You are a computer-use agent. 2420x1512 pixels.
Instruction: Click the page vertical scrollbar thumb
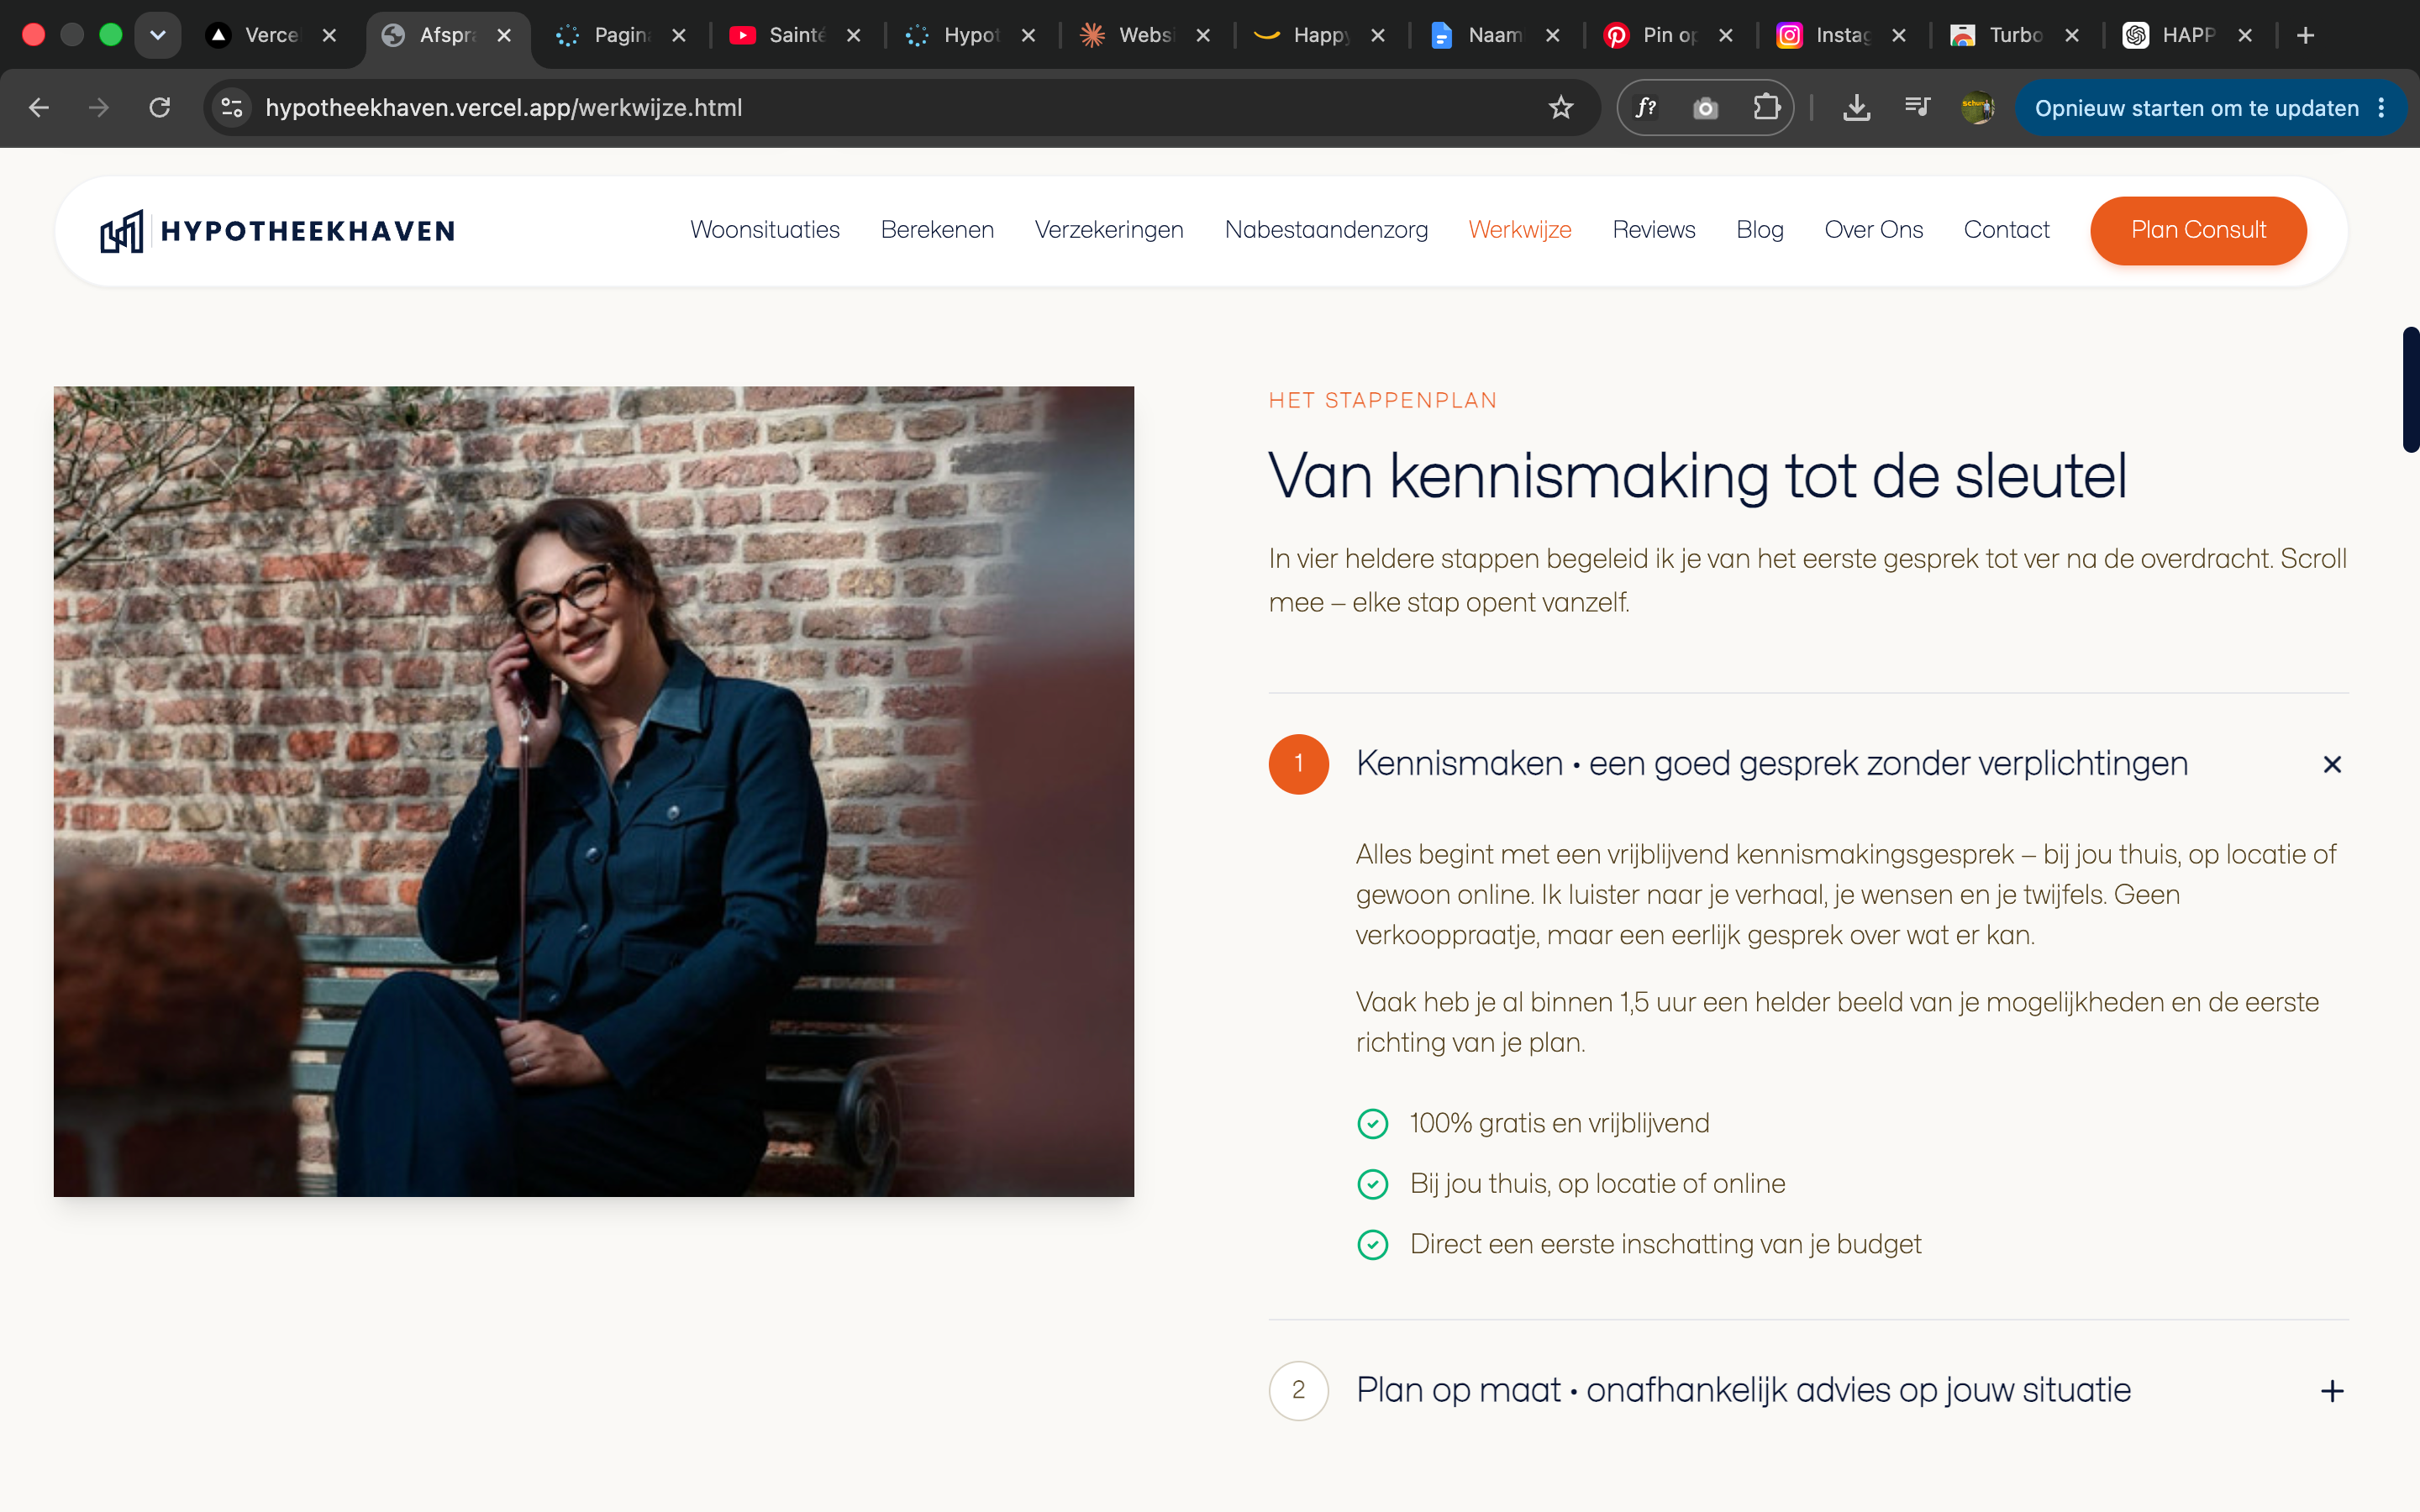(x=2410, y=390)
